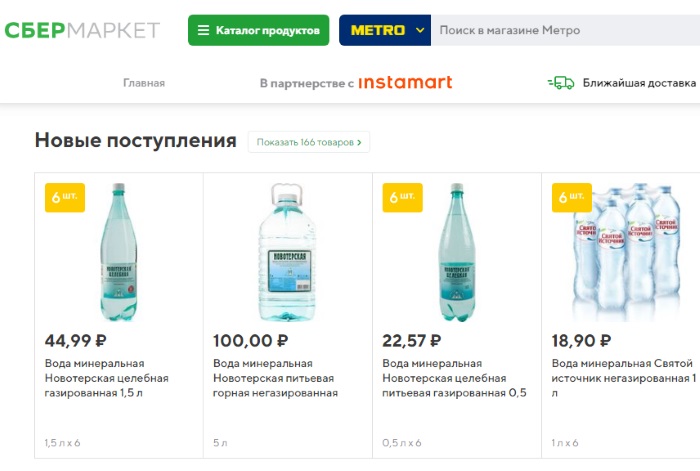Open the 5 л Новотерская bottle image
Viewport: 700px width, 471px height.
pyautogui.click(x=287, y=252)
